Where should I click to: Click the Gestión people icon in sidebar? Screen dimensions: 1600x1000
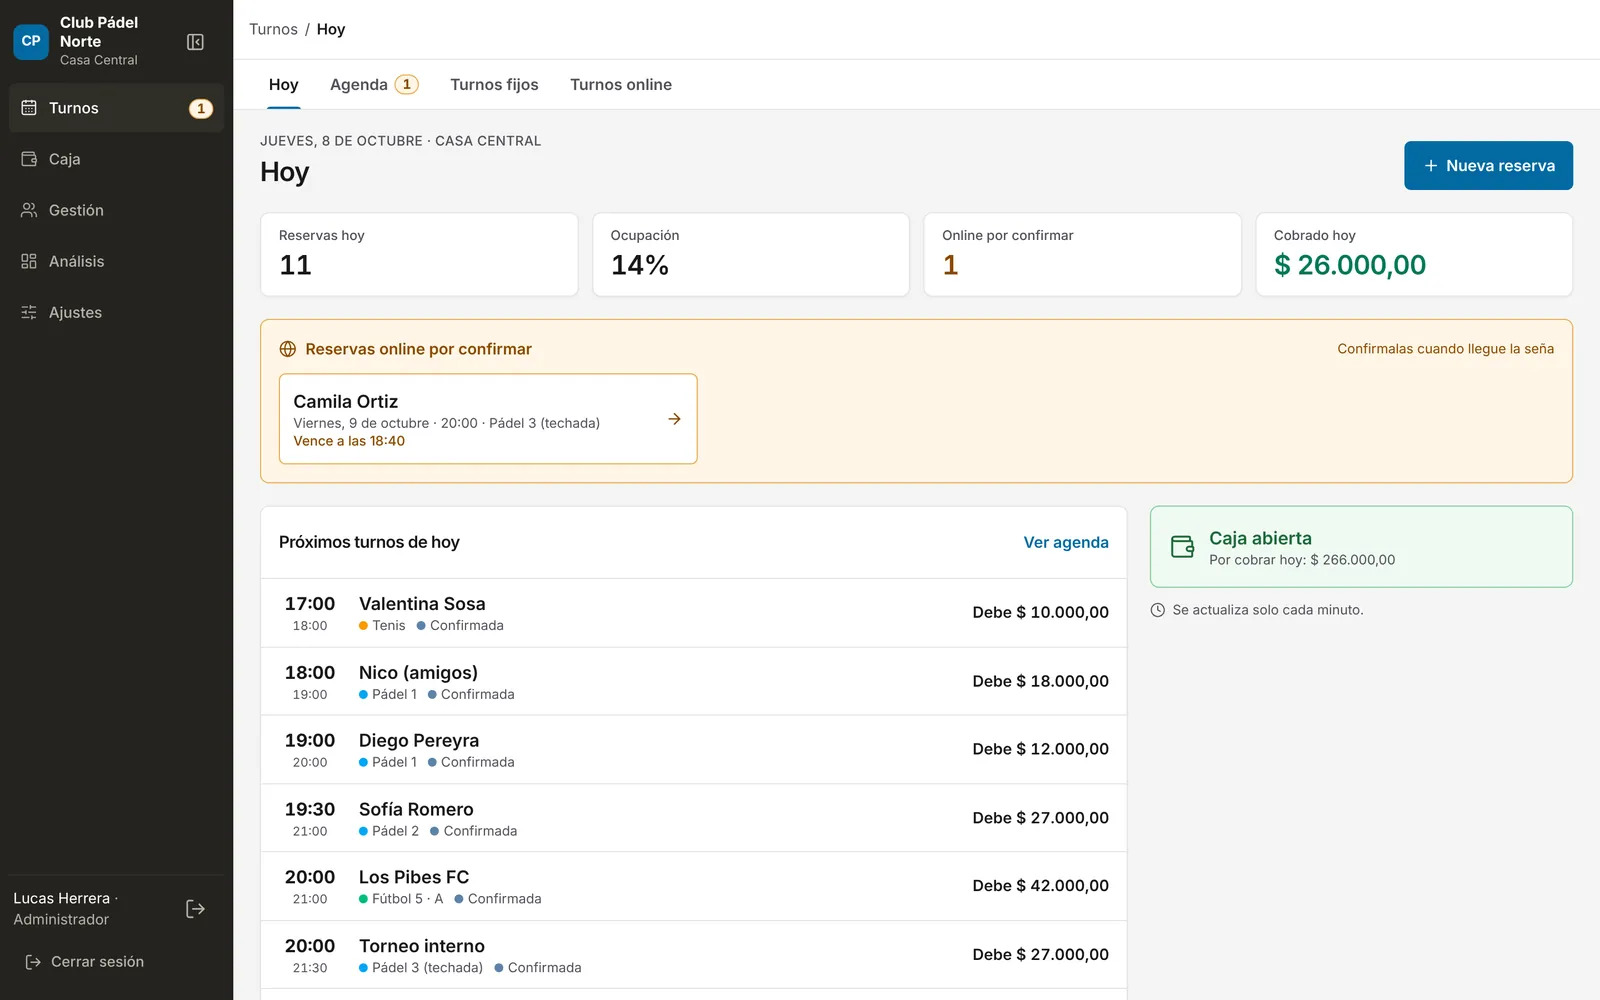pos(29,210)
